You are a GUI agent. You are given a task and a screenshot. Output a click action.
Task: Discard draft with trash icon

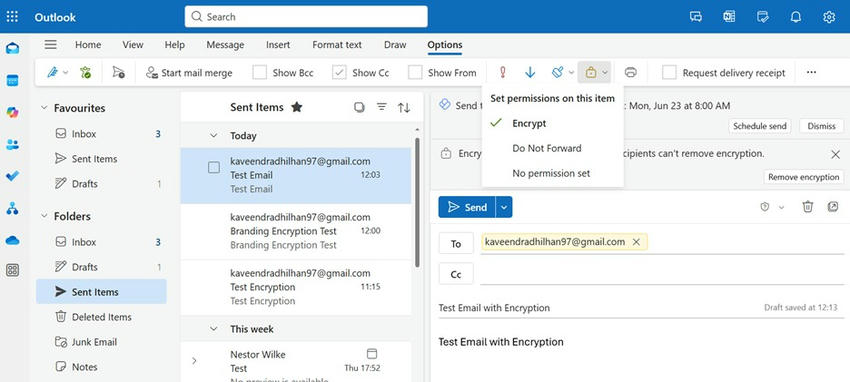[808, 206]
